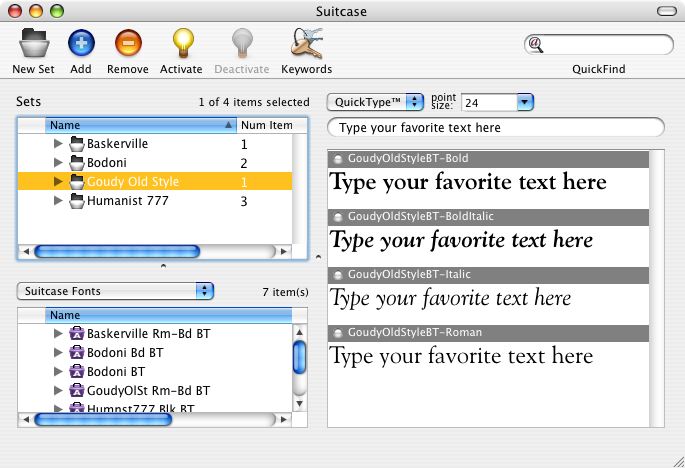This screenshot has width=685, height=468.
Task: Click the fonts list horizontal scrollbar thumb
Action: (103, 419)
